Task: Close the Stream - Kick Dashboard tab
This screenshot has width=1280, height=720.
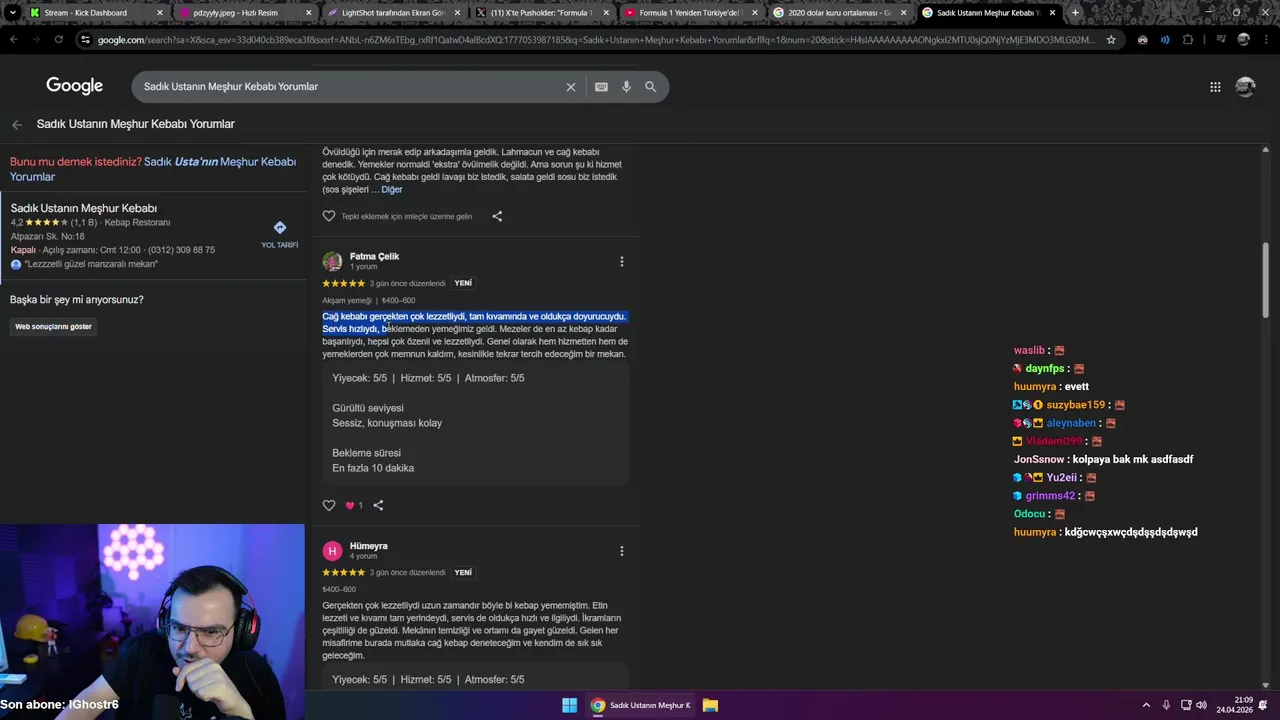Action: click(160, 13)
